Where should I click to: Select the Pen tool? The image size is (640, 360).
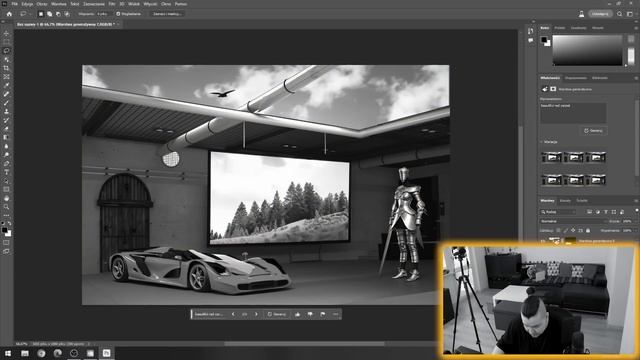[6, 163]
